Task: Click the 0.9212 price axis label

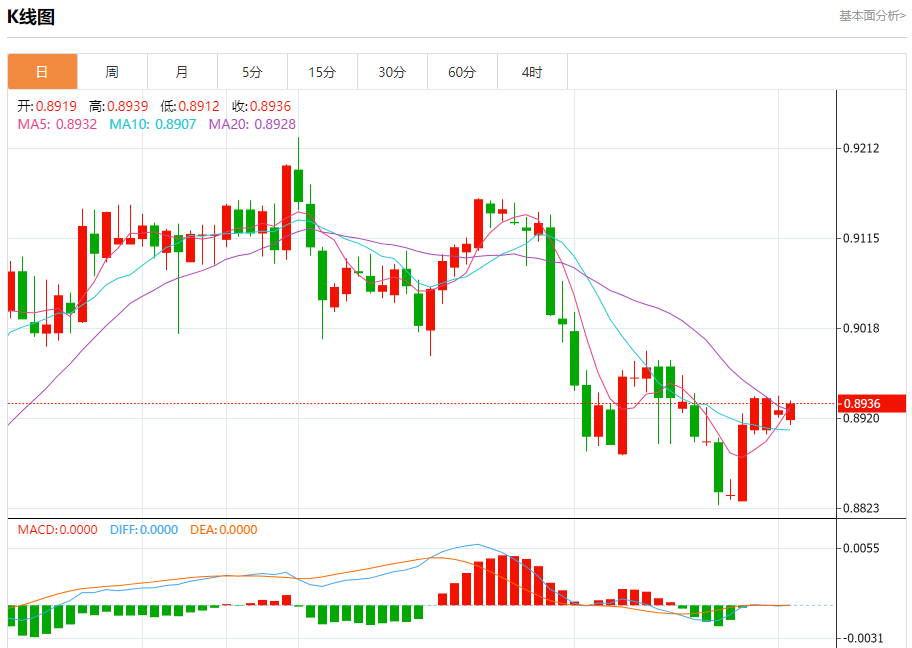Action: (x=861, y=148)
